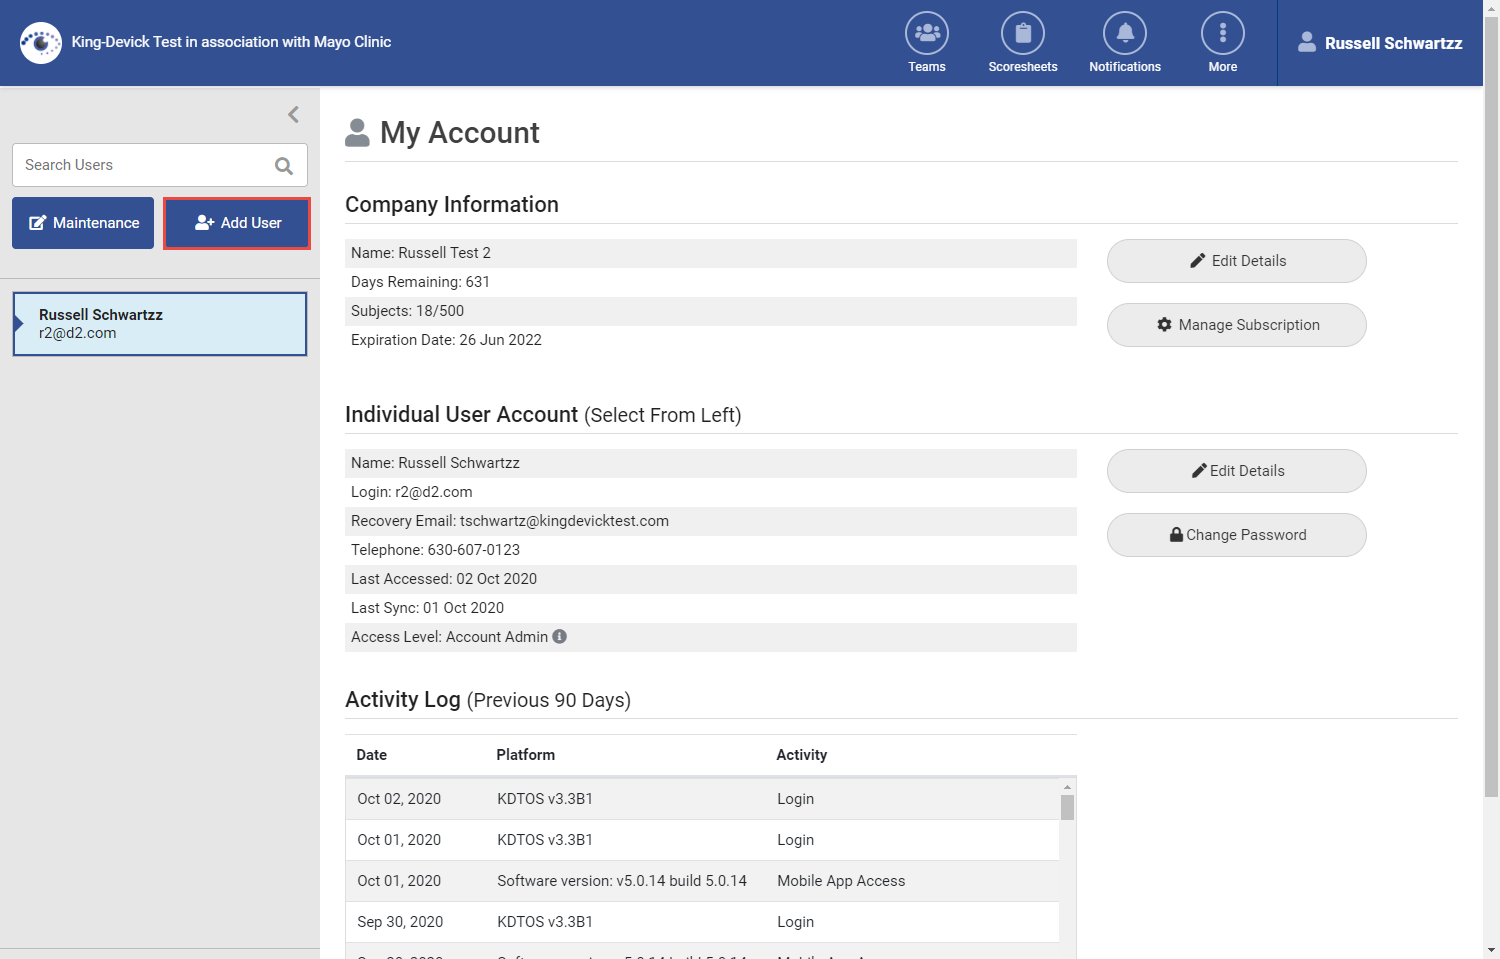Viewport: 1500px width, 959px height.
Task: Edit Details for Individual User Account
Action: tap(1236, 471)
